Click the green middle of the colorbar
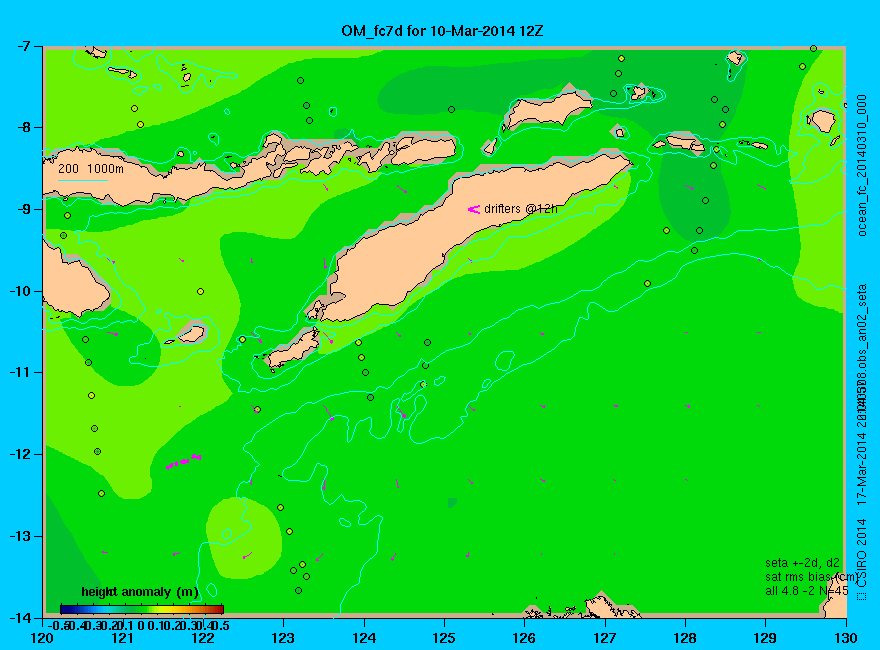 [142, 609]
